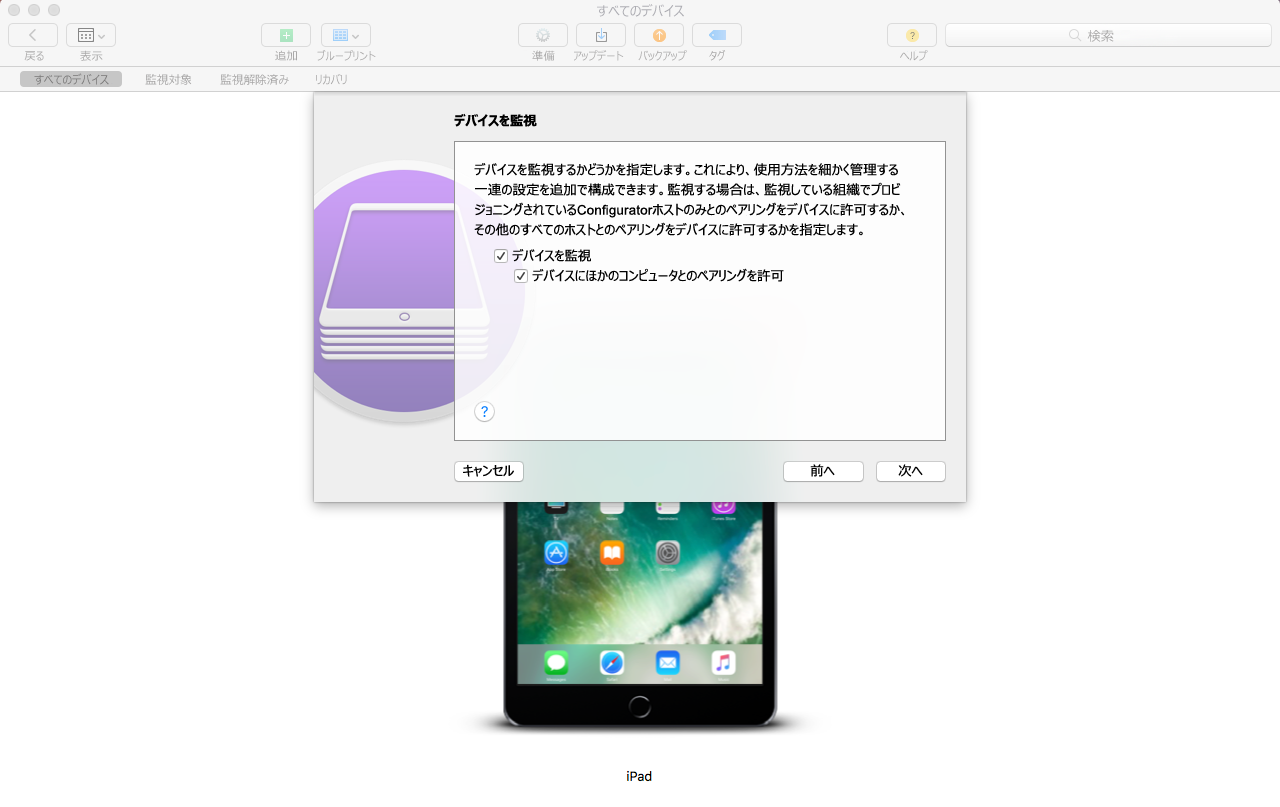Viewport: 1280px width, 807px height.
Task: Click the iBooks icon on iPad screen
Action: (612, 552)
